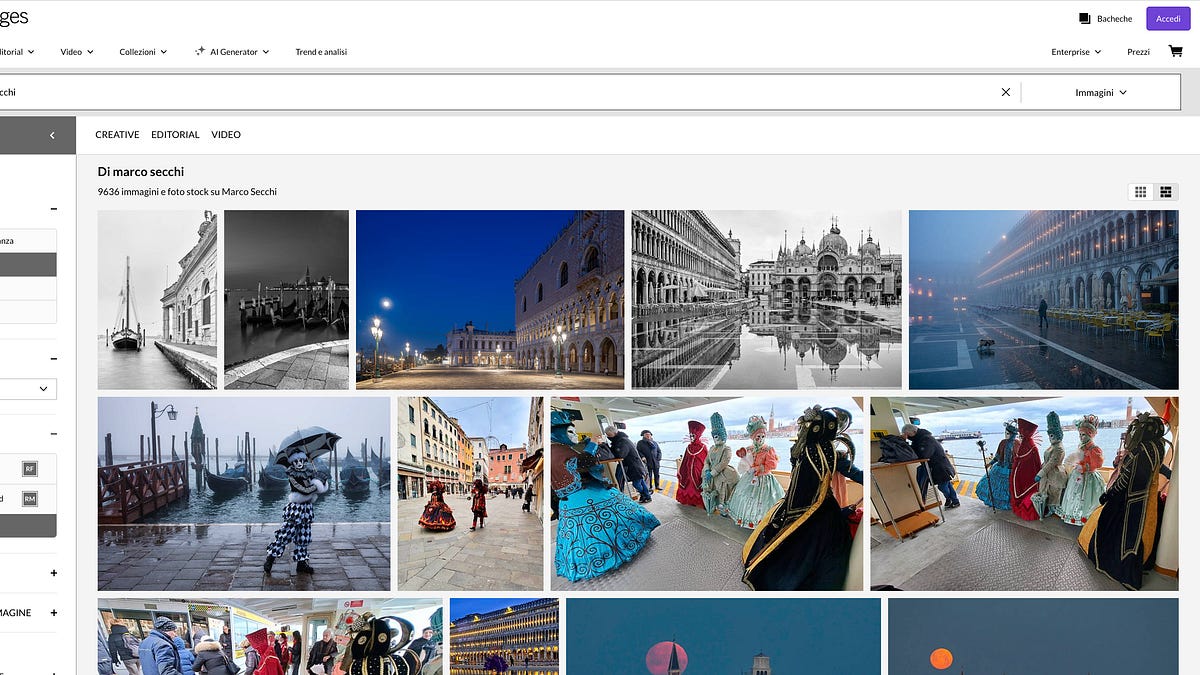Open the crowded vaporetto masks photo
1200x675 pixels.
tap(270, 636)
